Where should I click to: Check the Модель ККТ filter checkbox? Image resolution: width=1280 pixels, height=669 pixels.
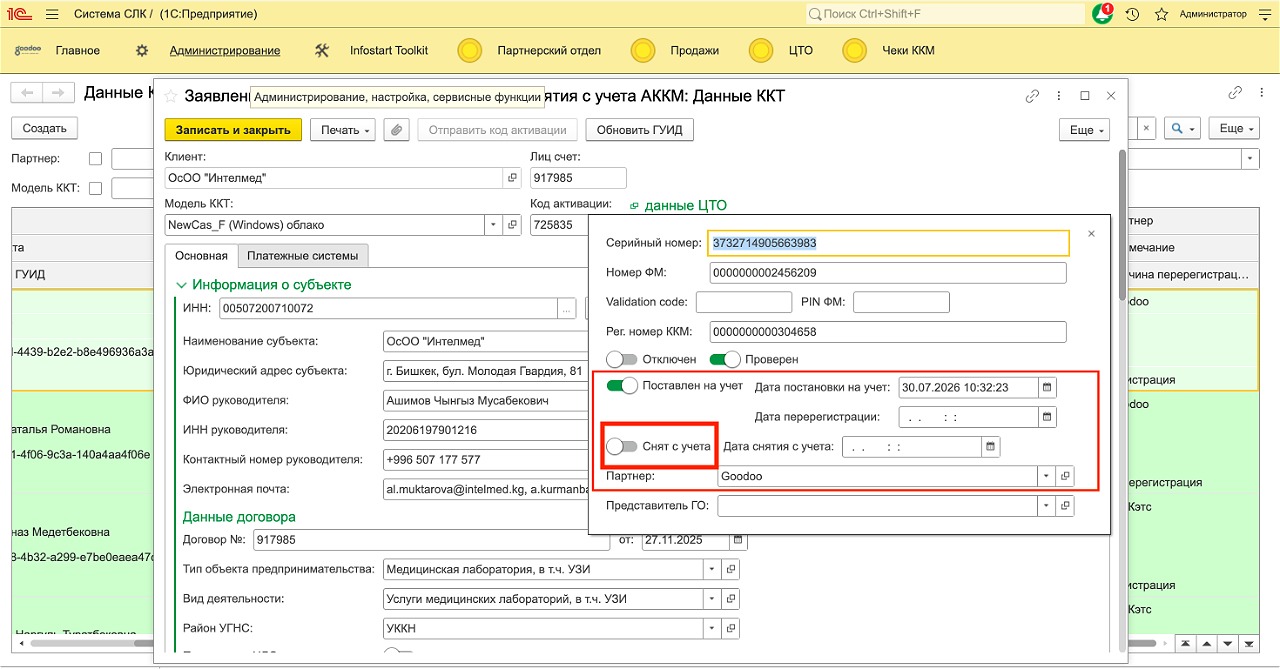(x=96, y=188)
